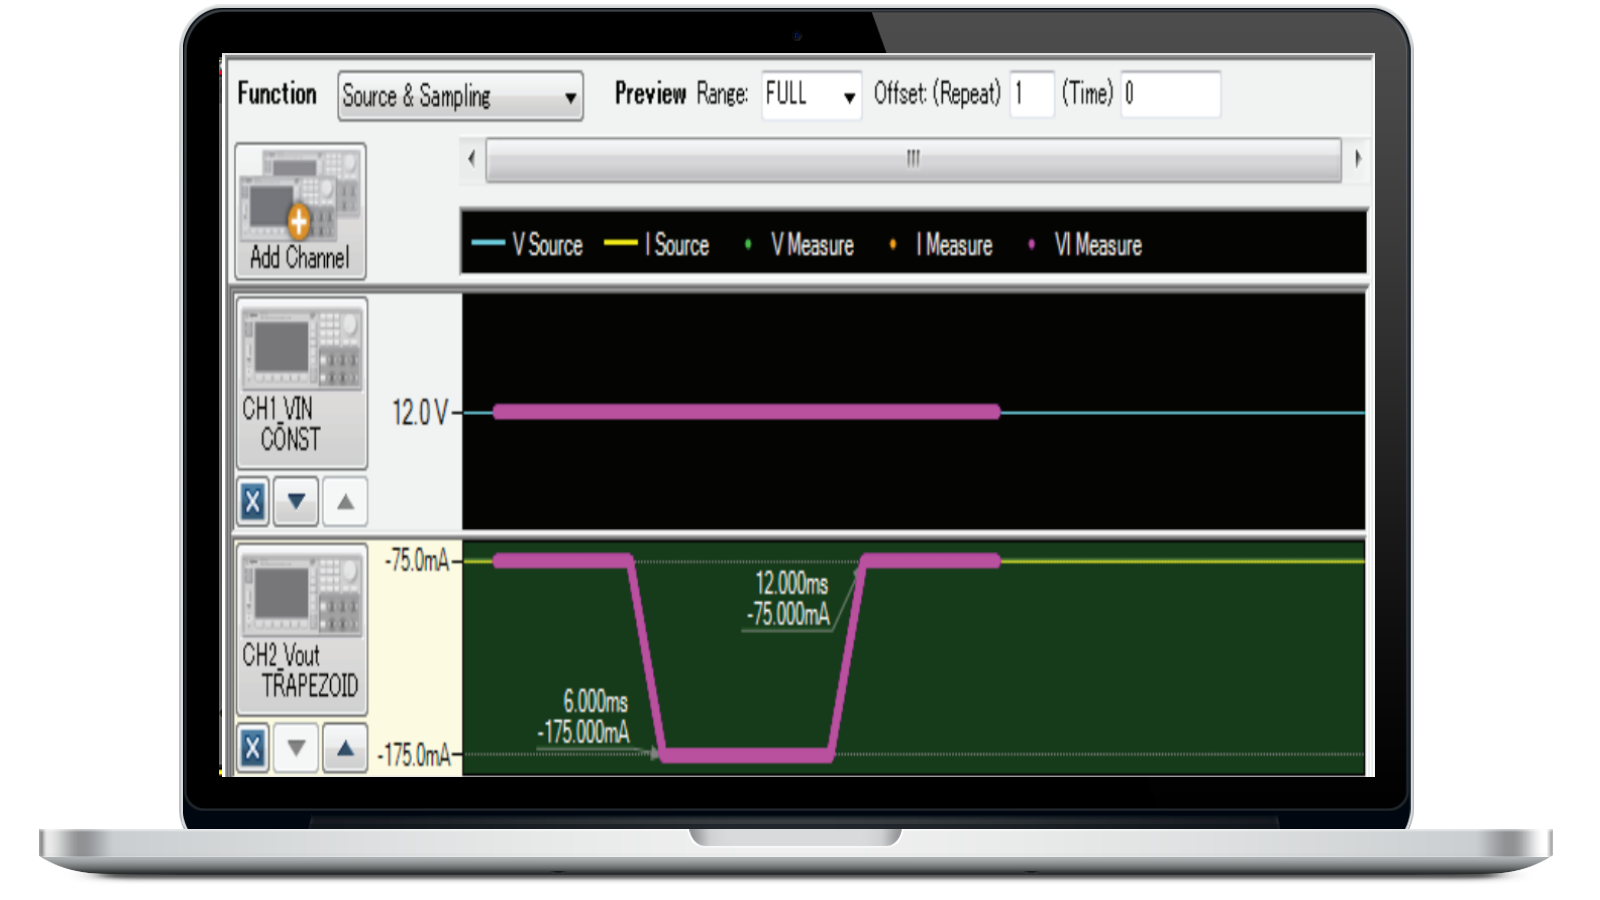The height and width of the screenshot is (900, 1600).
Task: Open CH2_Vout TRAPEZOID channel settings
Action: [x=301, y=630]
